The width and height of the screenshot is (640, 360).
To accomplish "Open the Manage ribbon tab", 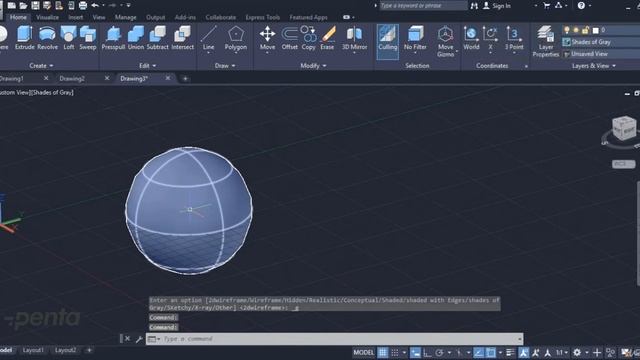I will coord(125,17).
